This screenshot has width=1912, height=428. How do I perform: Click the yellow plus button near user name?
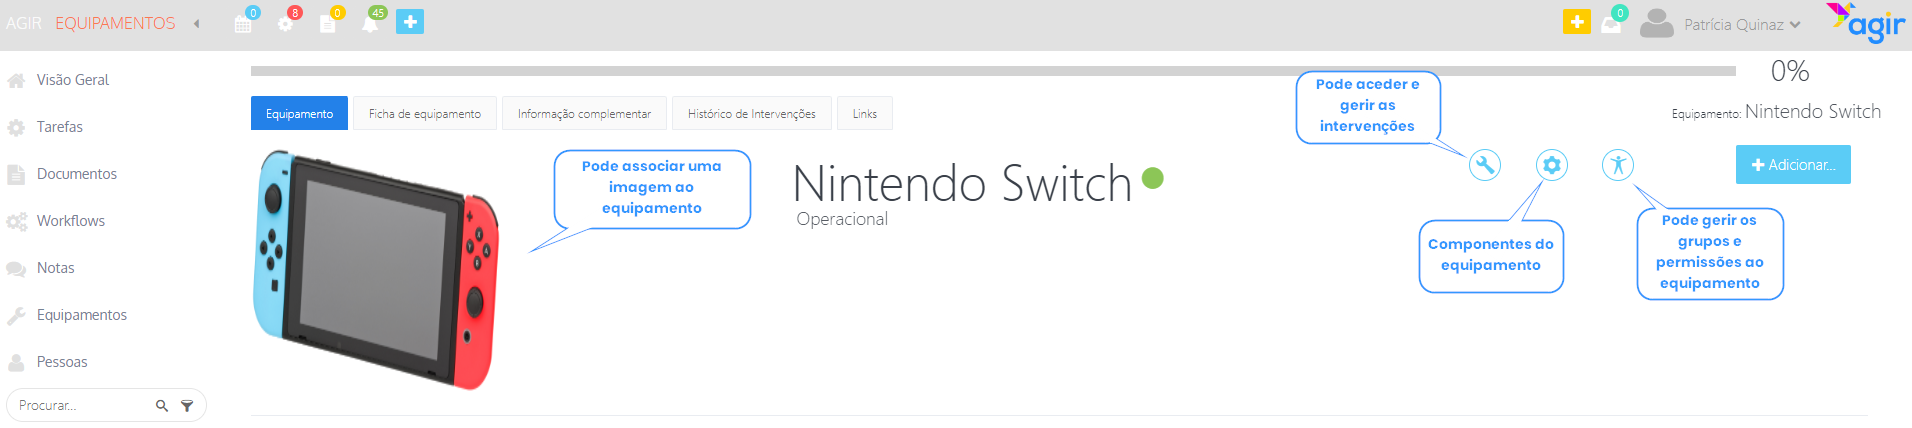click(1577, 21)
